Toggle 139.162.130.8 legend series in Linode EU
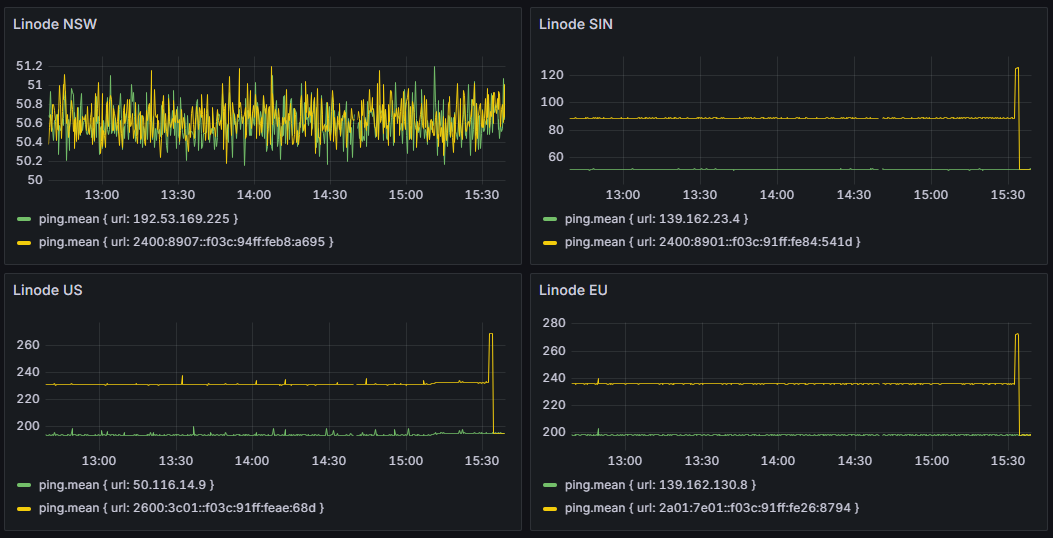Screen dimensions: 1053x538 (661, 485)
